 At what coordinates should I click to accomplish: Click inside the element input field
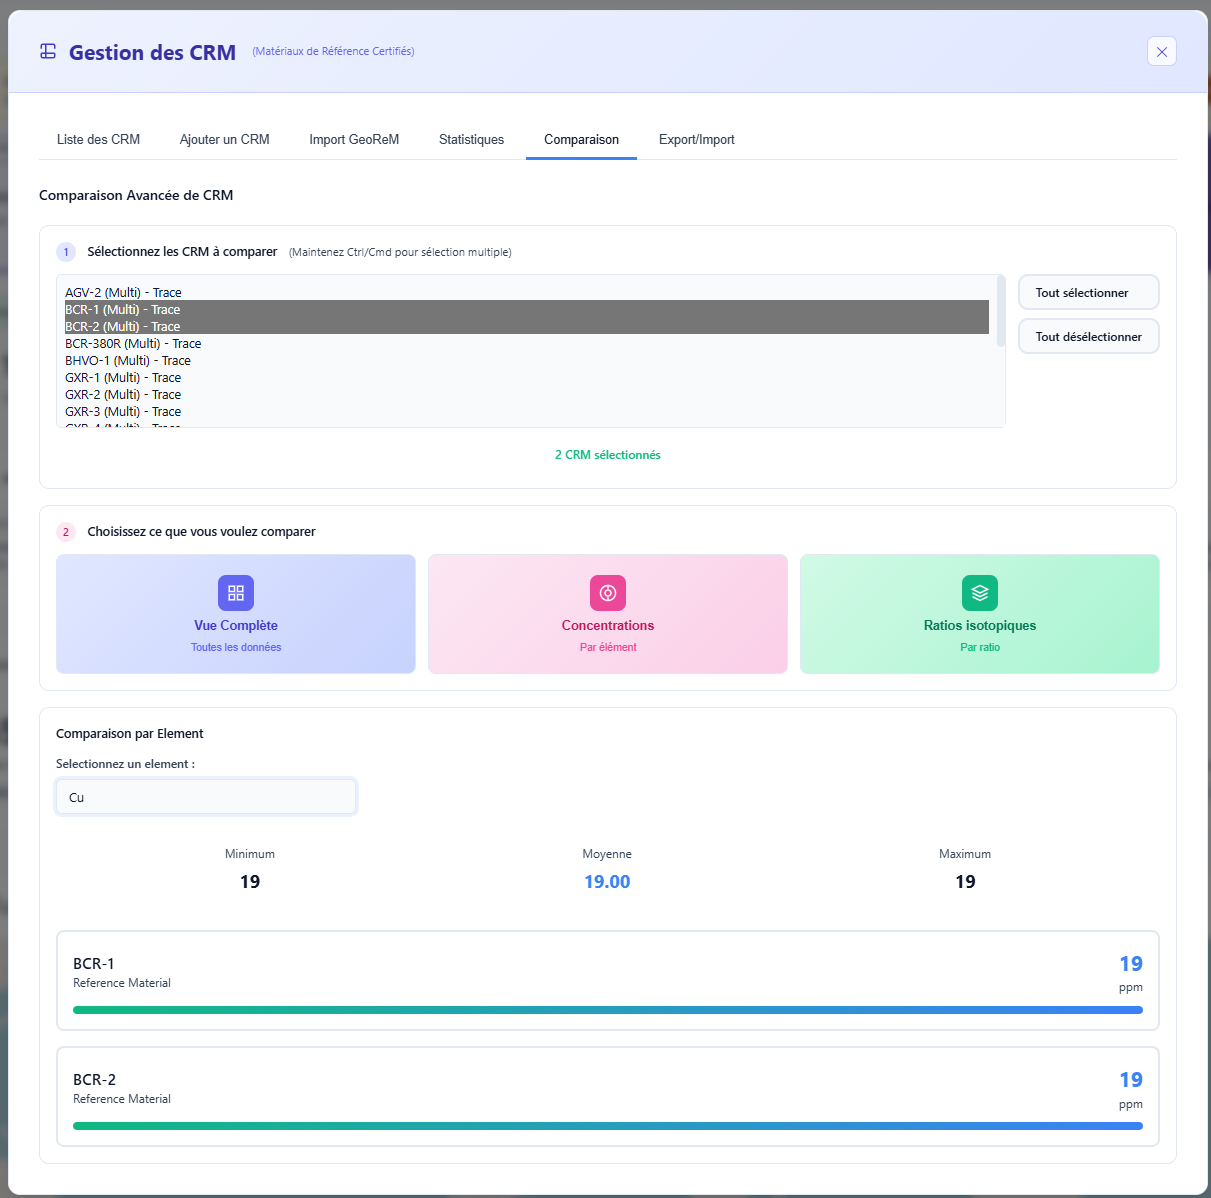[x=205, y=796]
